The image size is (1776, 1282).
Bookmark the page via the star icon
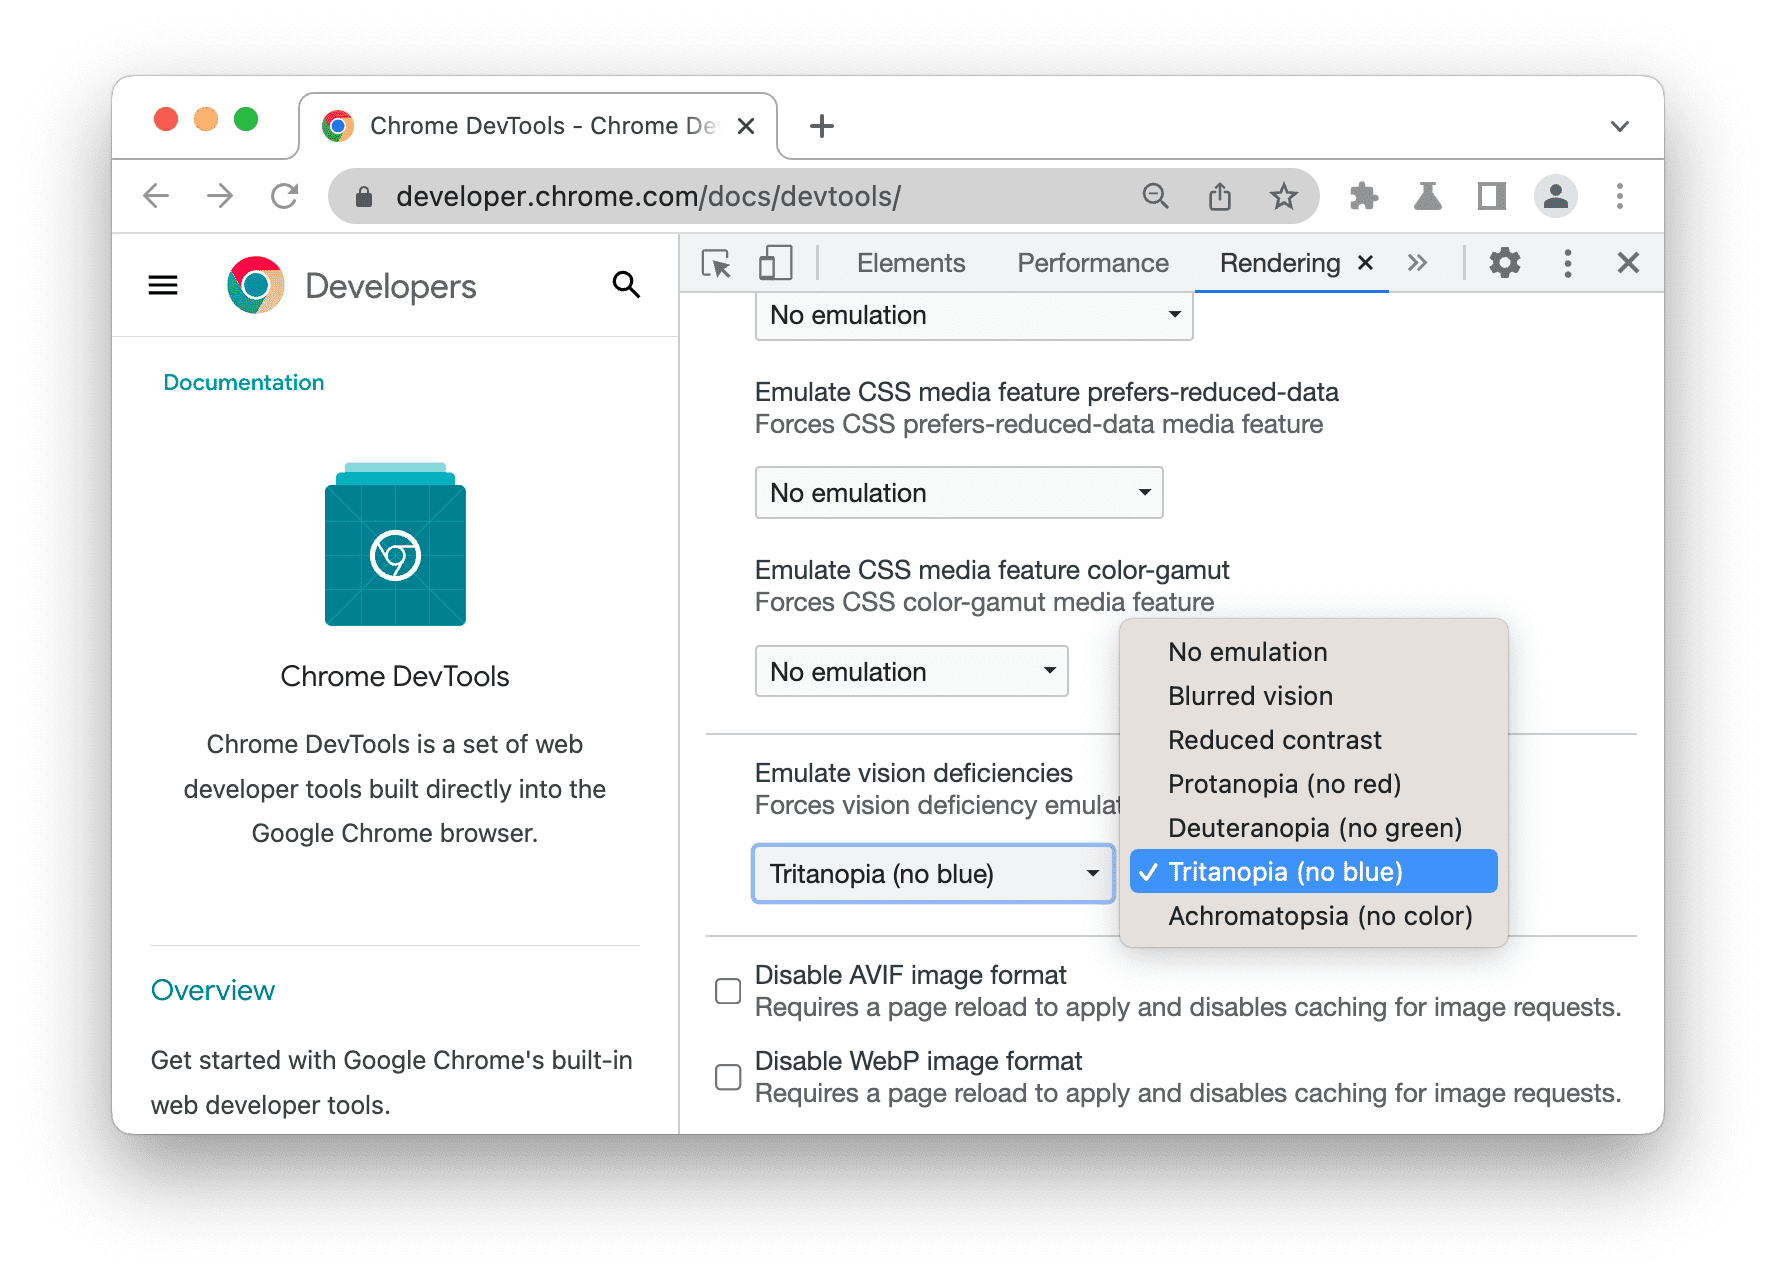1283,196
